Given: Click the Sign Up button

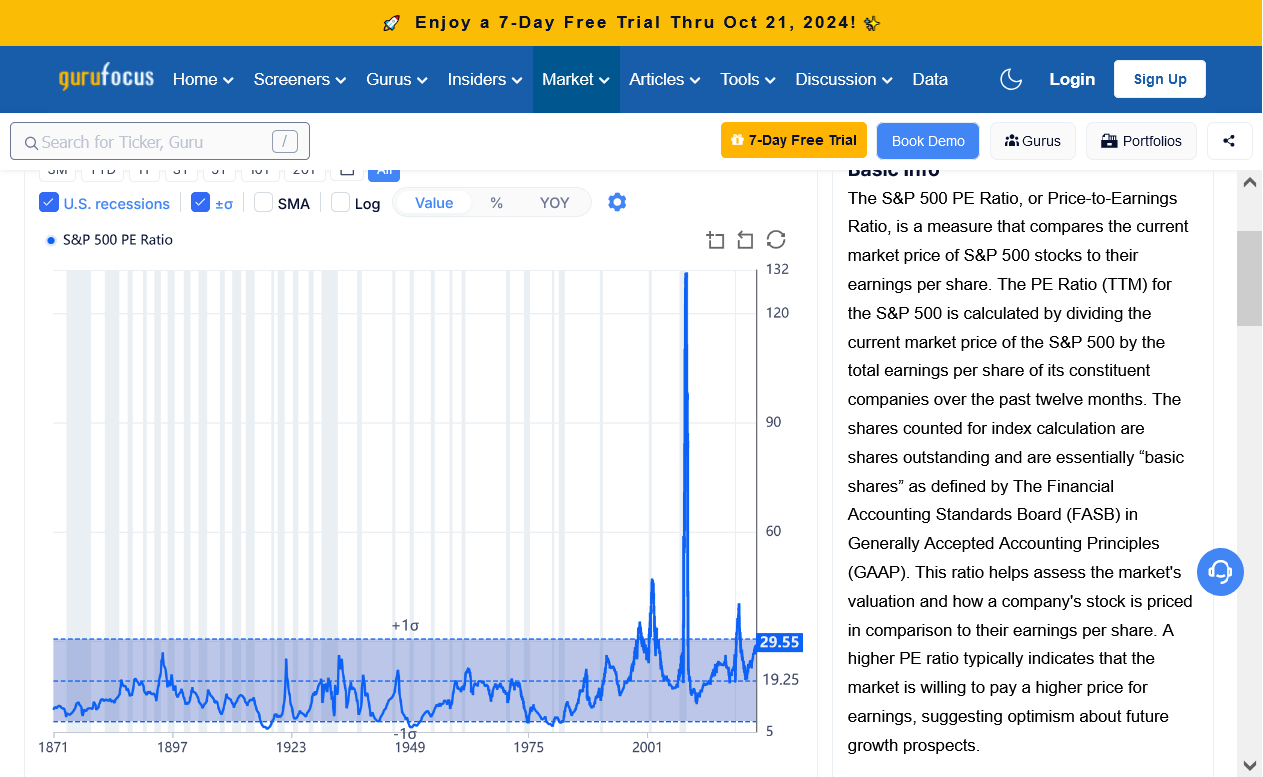Looking at the screenshot, I should point(1160,79).
